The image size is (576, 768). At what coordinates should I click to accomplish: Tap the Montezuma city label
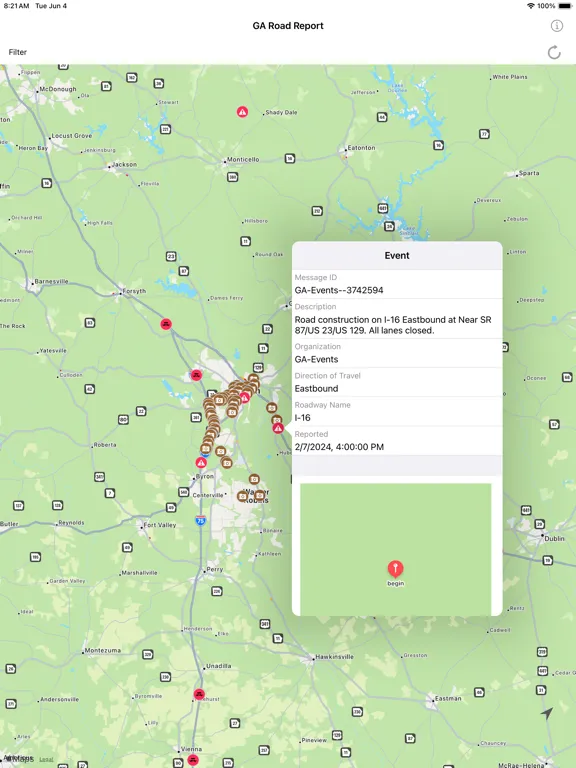tap(102, 650)
